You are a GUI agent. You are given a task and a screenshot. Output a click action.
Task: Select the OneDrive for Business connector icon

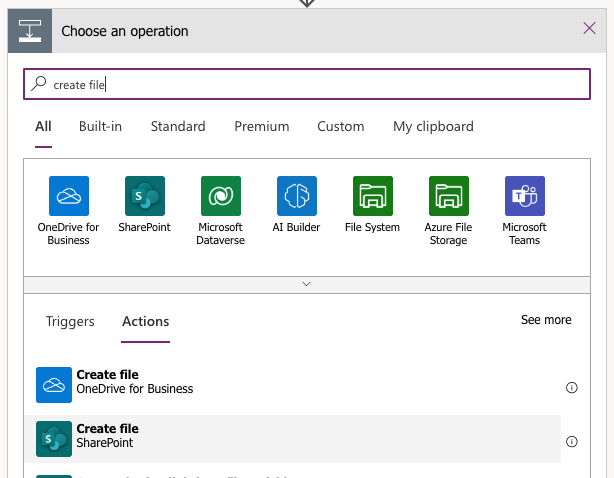coord(69,196)
